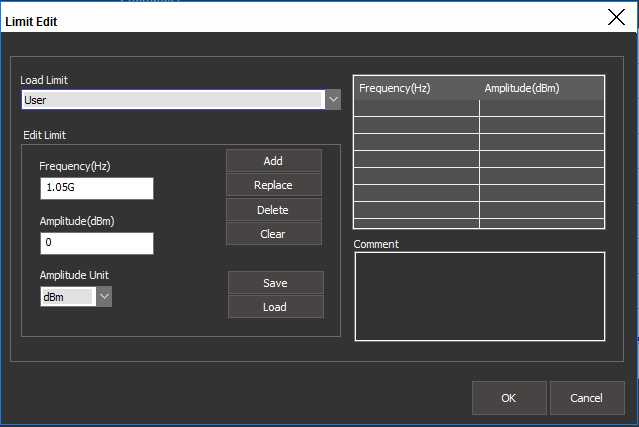639x427 pixels.
Task: Confirm the dialog with OK
Action: (x=508, y=398)
